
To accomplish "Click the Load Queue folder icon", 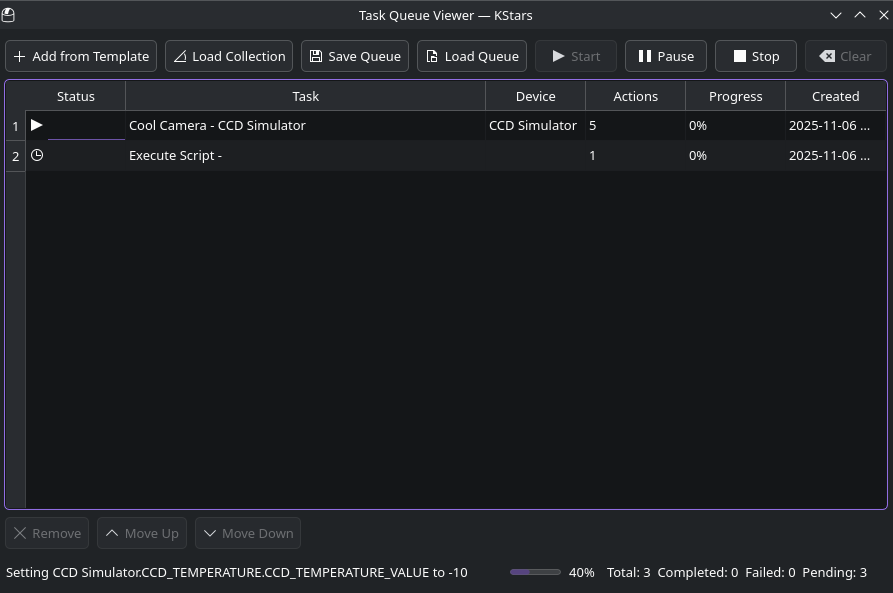I will point(430,56).
